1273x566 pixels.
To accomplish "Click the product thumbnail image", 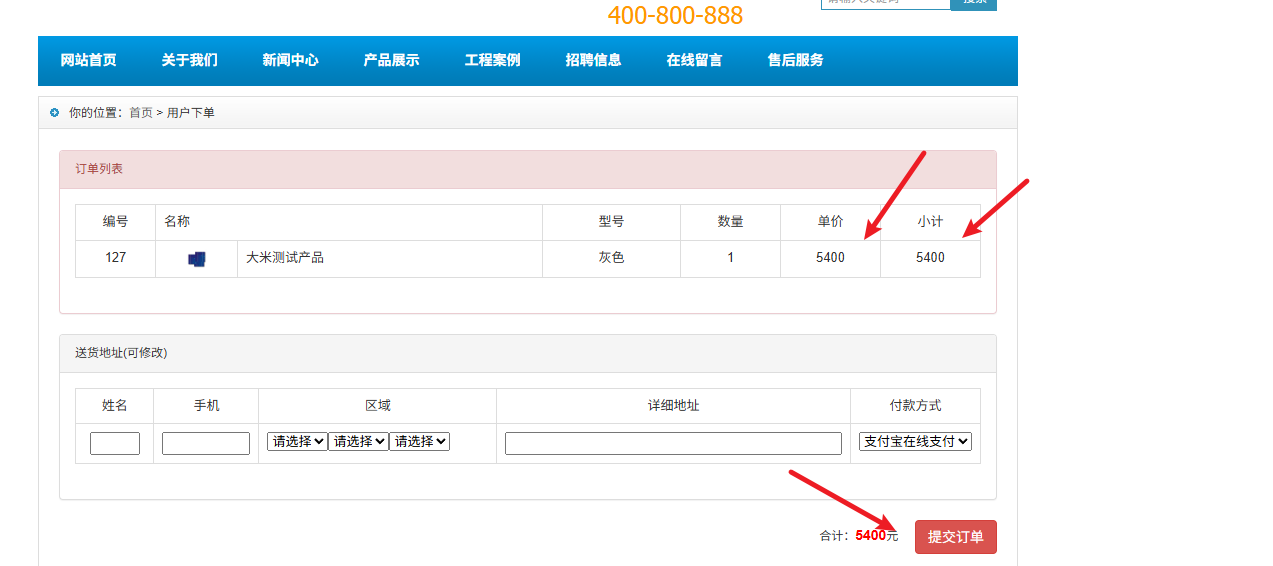I will 197,259.
